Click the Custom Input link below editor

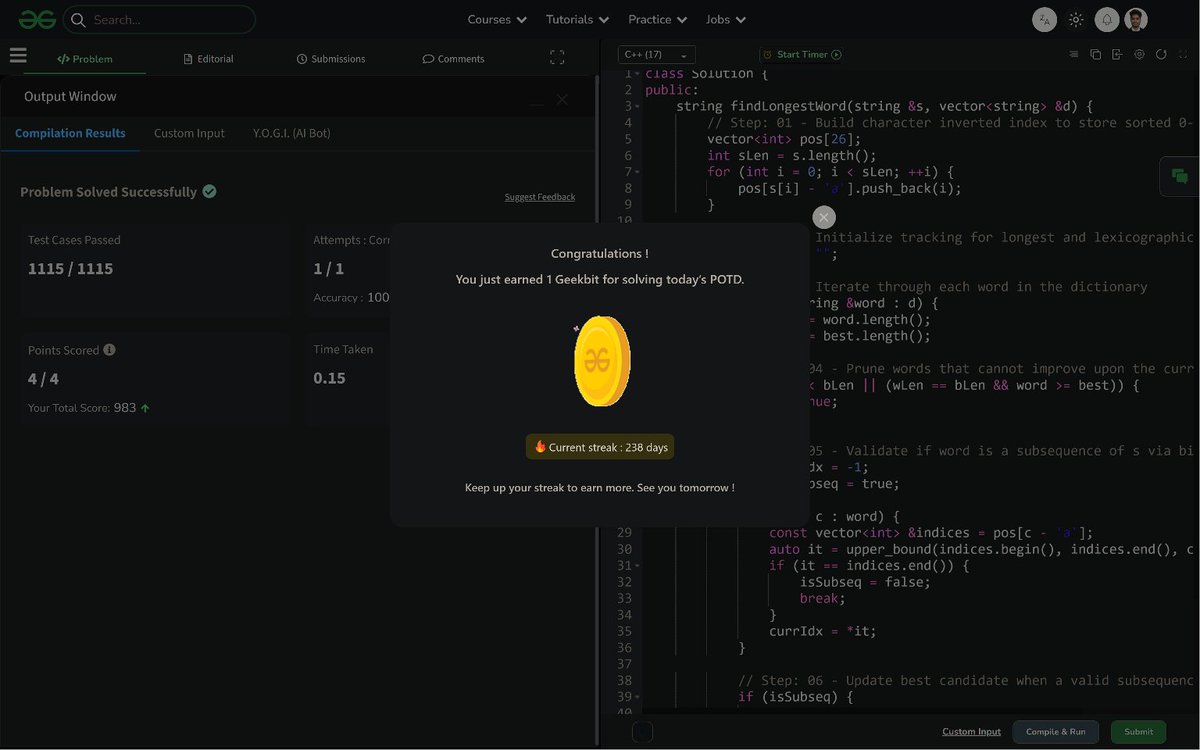[x=971, y=732]
